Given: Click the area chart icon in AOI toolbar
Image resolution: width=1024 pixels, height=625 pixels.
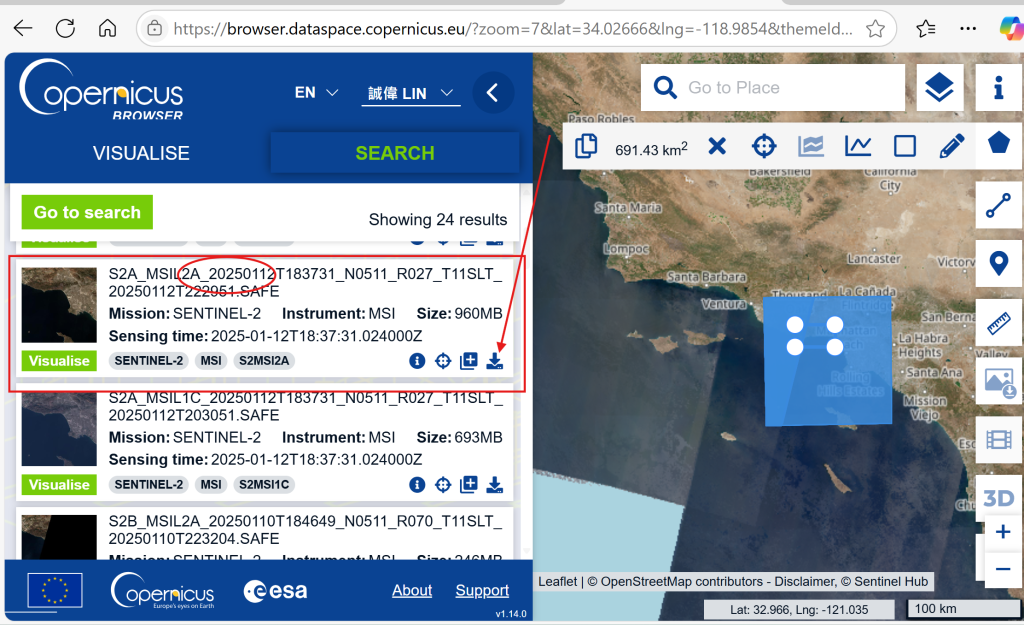Looking at the screenshot, I should pyautogui.click(x=810, y=146).
